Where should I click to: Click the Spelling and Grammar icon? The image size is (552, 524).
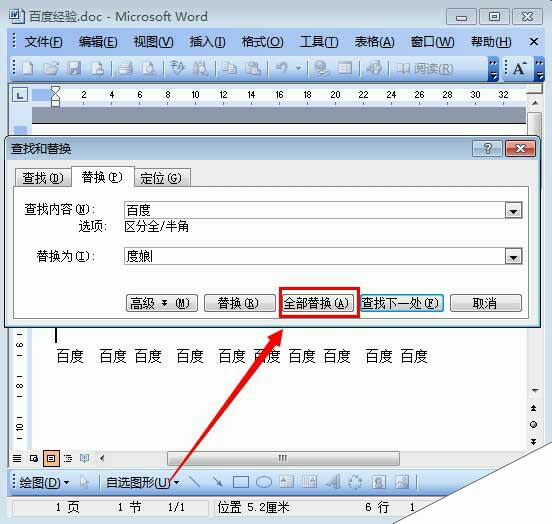(177, 68)
